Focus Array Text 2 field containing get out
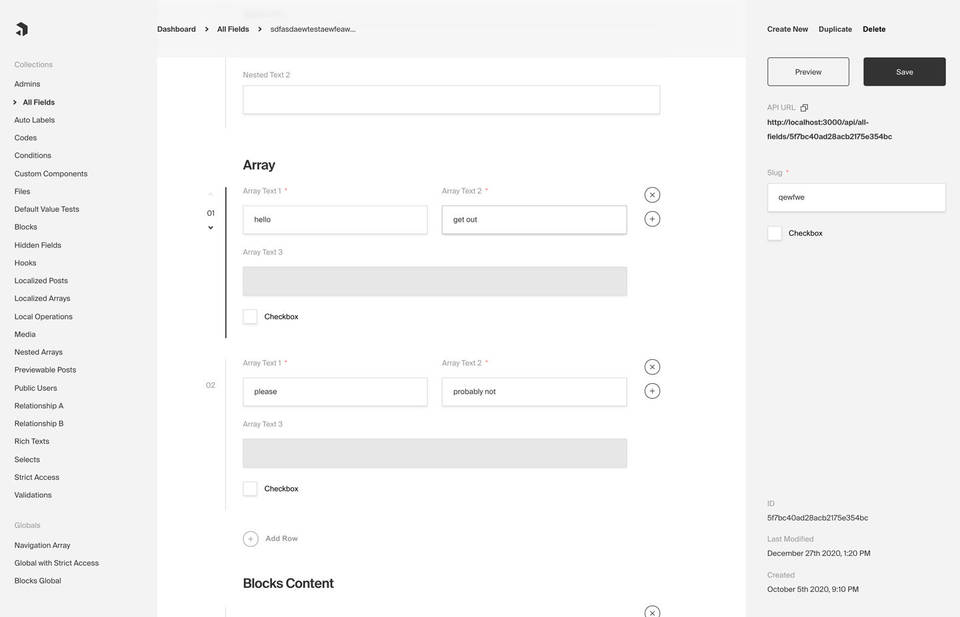 pyautogui.click(x=534, y=220)
